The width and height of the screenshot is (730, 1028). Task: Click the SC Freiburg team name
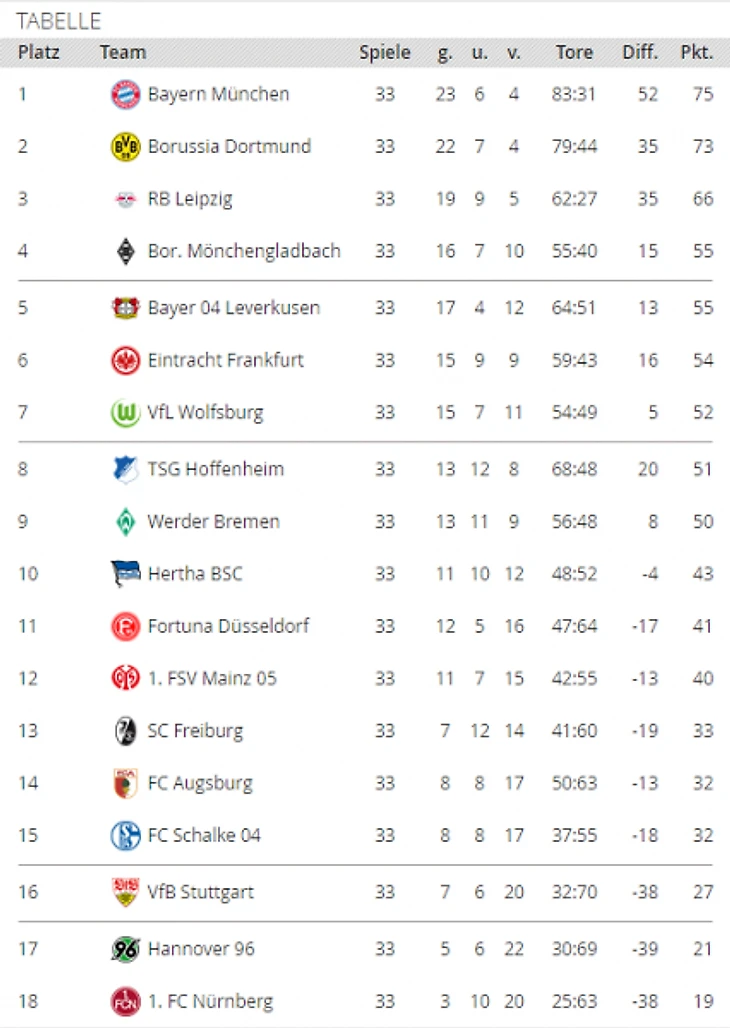point(195,731)
